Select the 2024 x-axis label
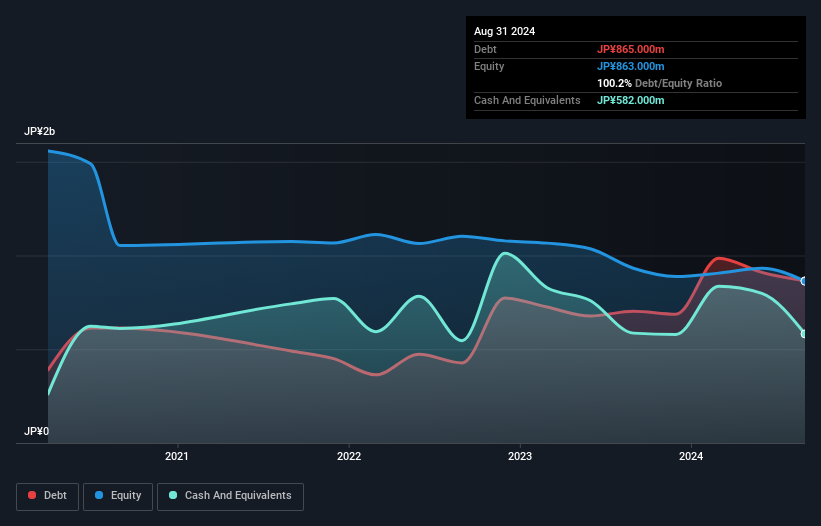 pos(691,456)
